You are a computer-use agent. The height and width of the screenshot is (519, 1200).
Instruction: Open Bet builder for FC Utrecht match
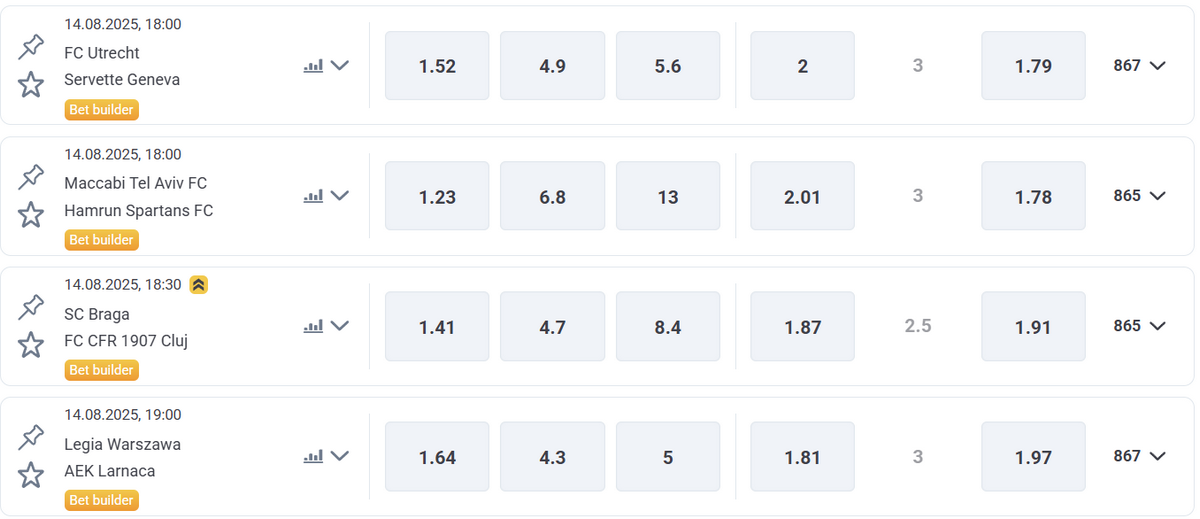[x=101, y=110]
